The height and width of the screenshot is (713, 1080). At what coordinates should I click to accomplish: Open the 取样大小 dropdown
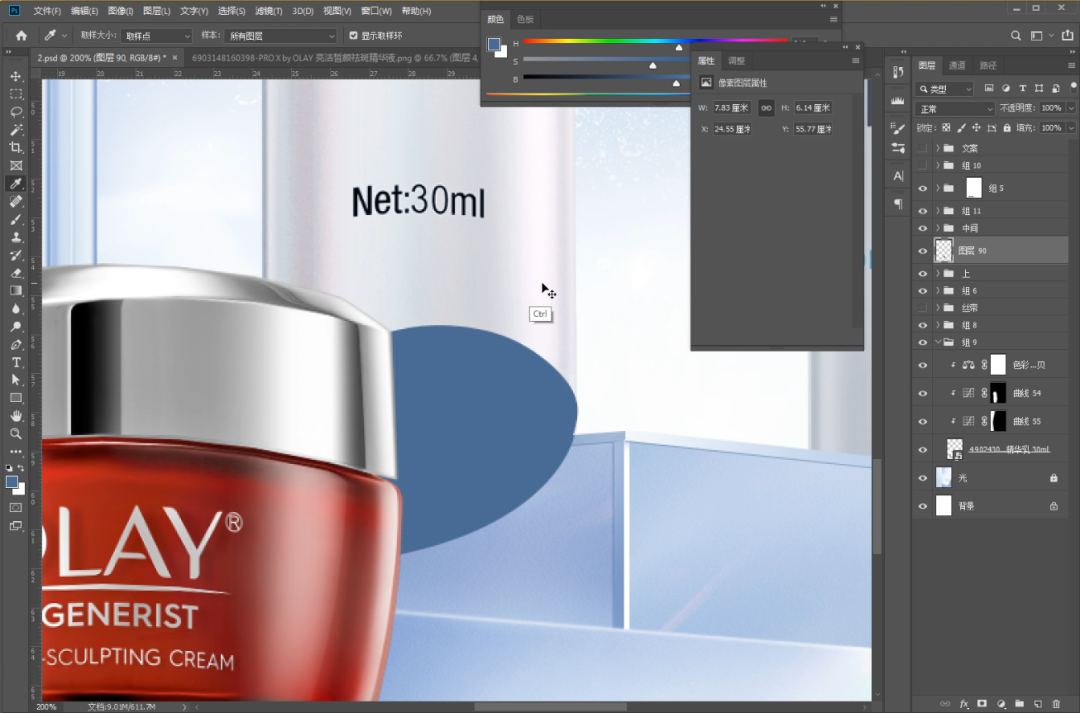pos(157,36)
